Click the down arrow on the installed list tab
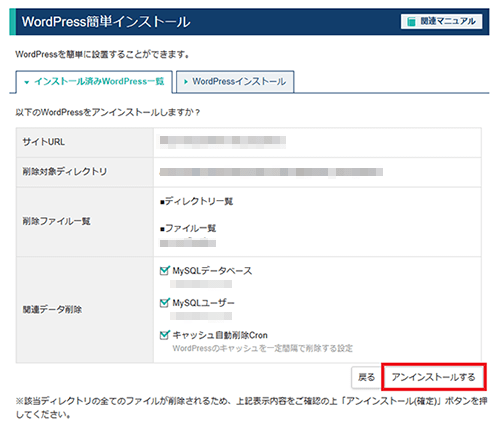The width and height of the screenshot is (500, 427). click(x=27, y=82)
